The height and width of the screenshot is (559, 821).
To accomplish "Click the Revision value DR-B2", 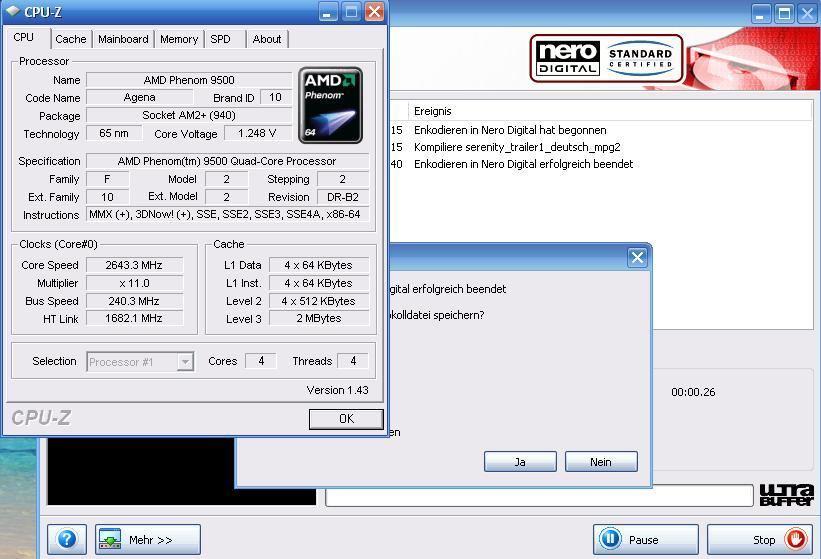I will click(343, 197).
